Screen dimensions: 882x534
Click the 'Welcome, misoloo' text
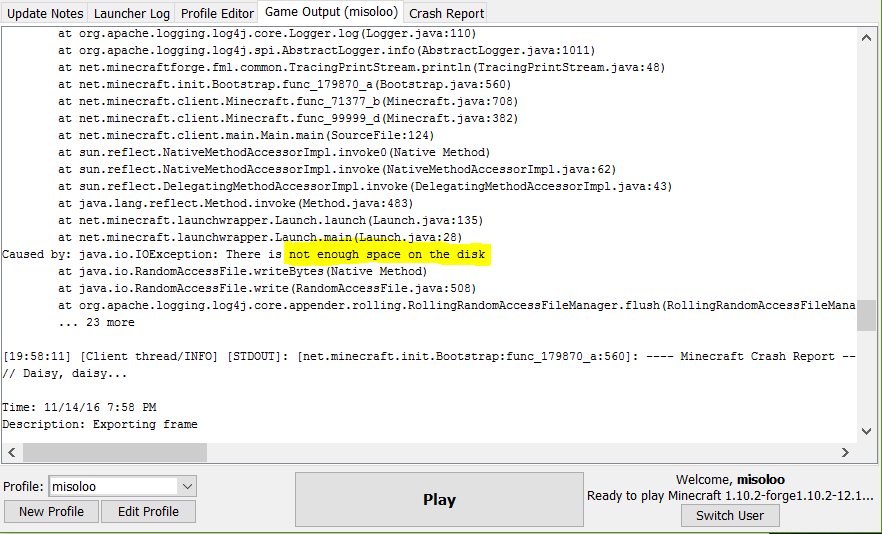730,480
